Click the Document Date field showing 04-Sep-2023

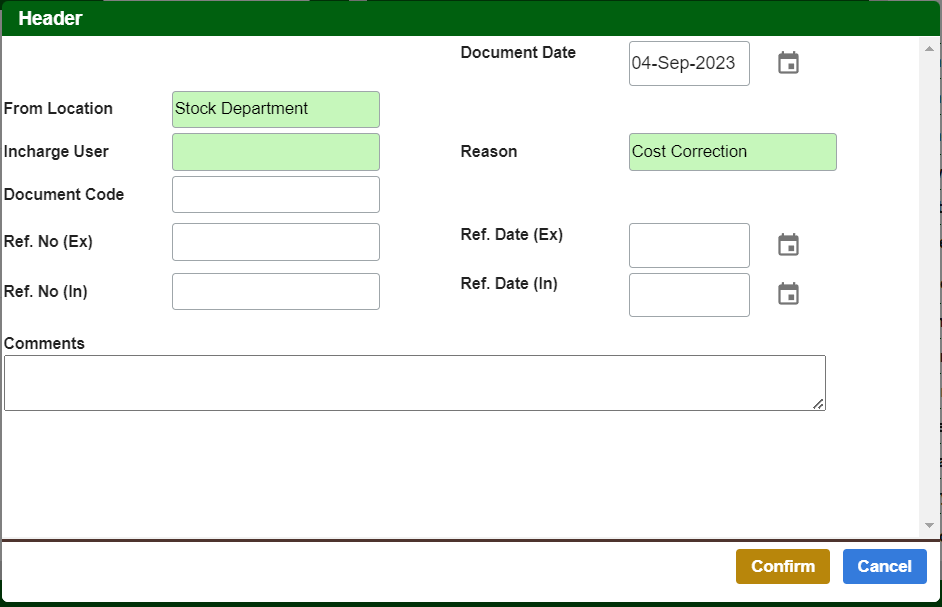pos(688,63)
